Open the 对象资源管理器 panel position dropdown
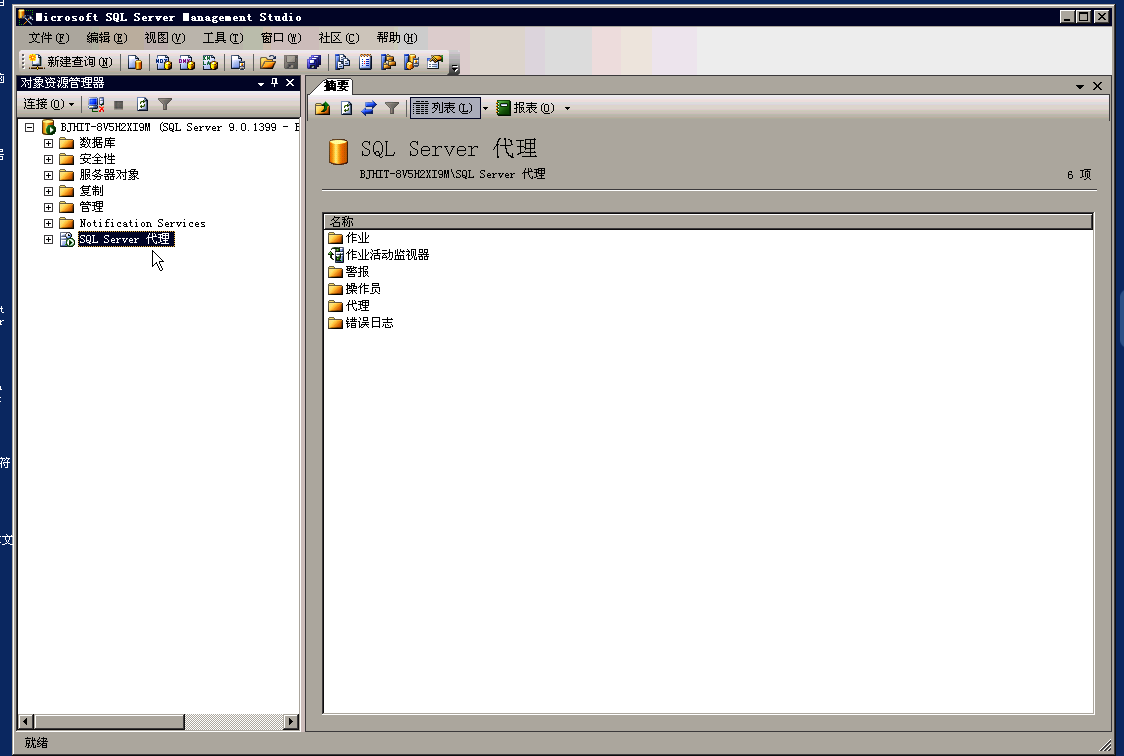Image resolution: width=1124 pixels, height=756 pixels. pos(261,84)
